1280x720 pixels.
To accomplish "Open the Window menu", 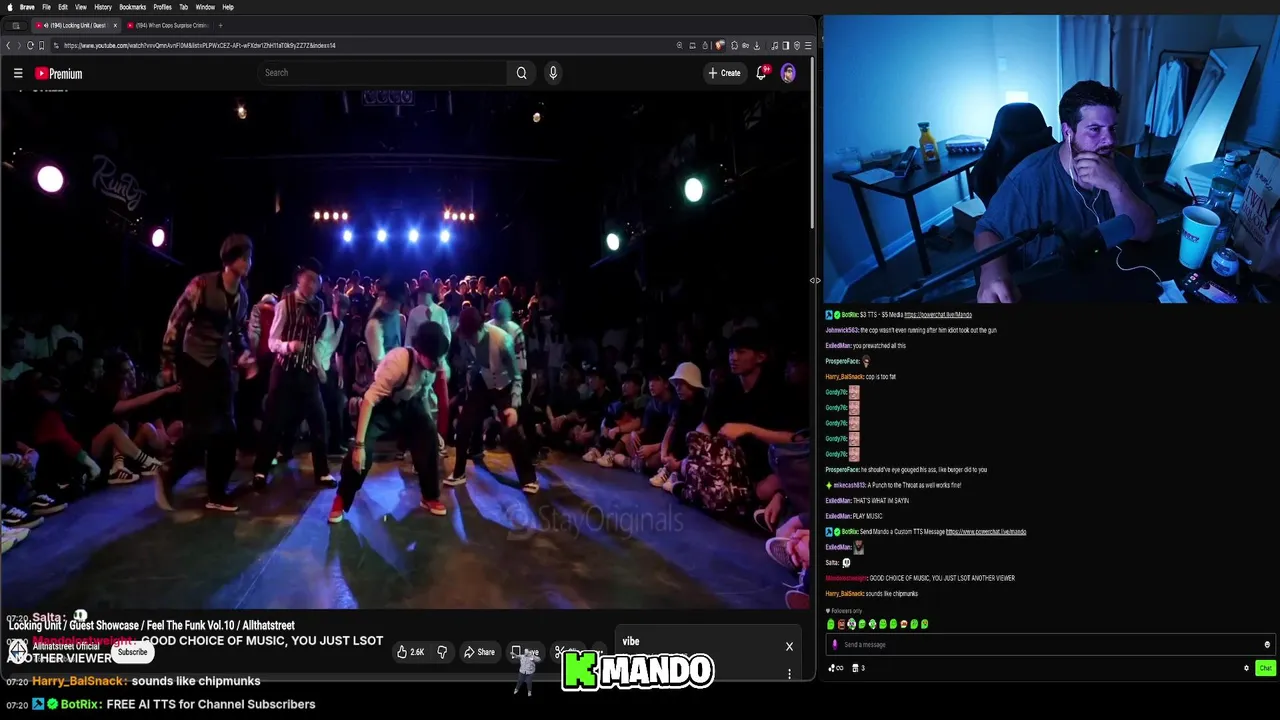I will point(205,7).
